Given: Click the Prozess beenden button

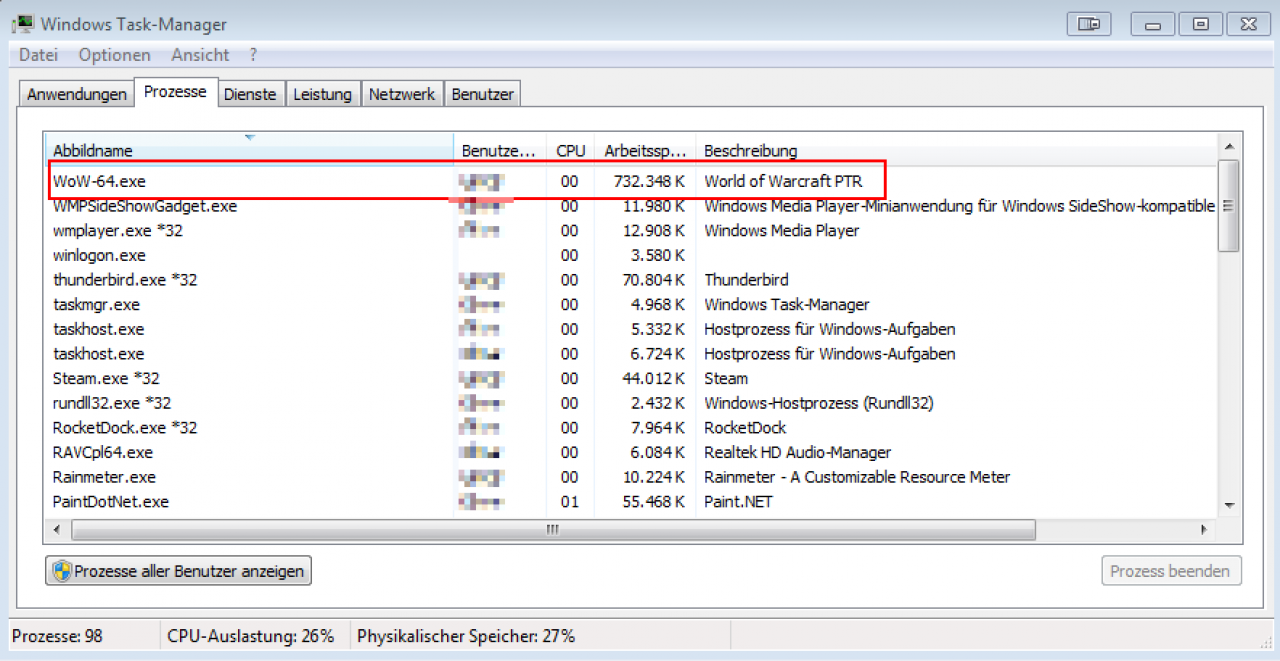Looking at the screenshot, I should 1171,571.
